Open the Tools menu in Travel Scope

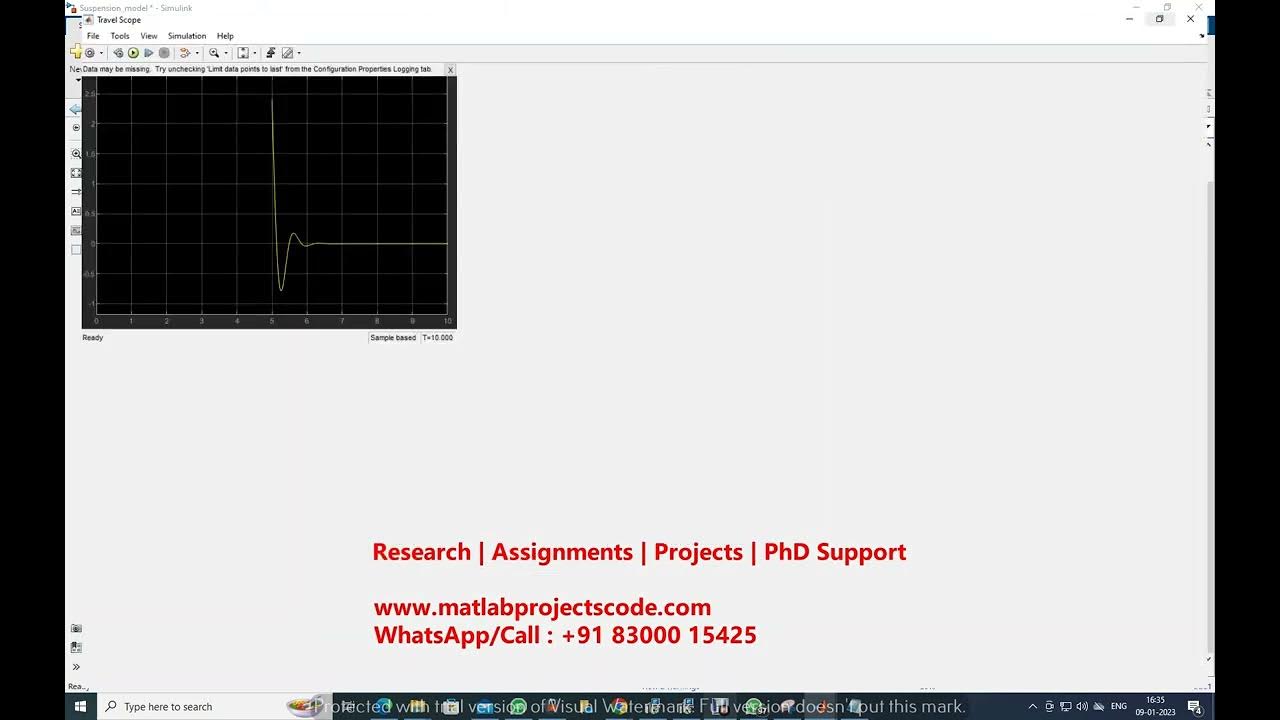[x=120, y=36]
